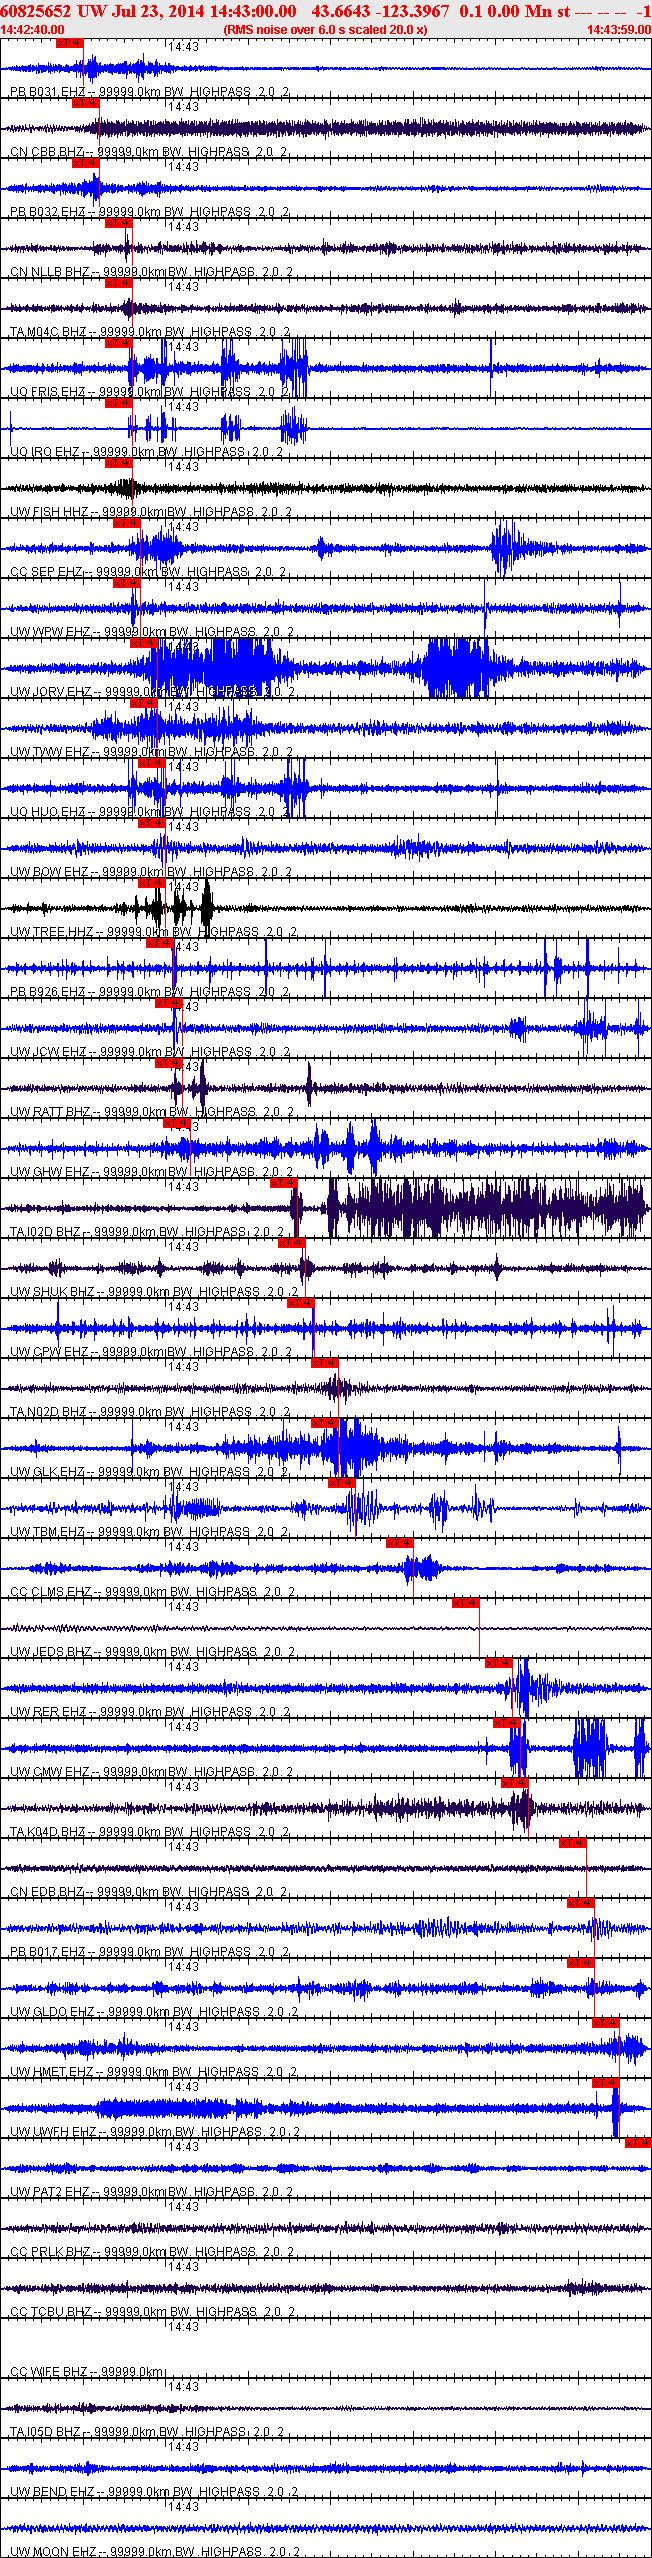Select the UW RATT BHZ station label
Screen dimensions: 652x2558
[x=152, y=1112]
